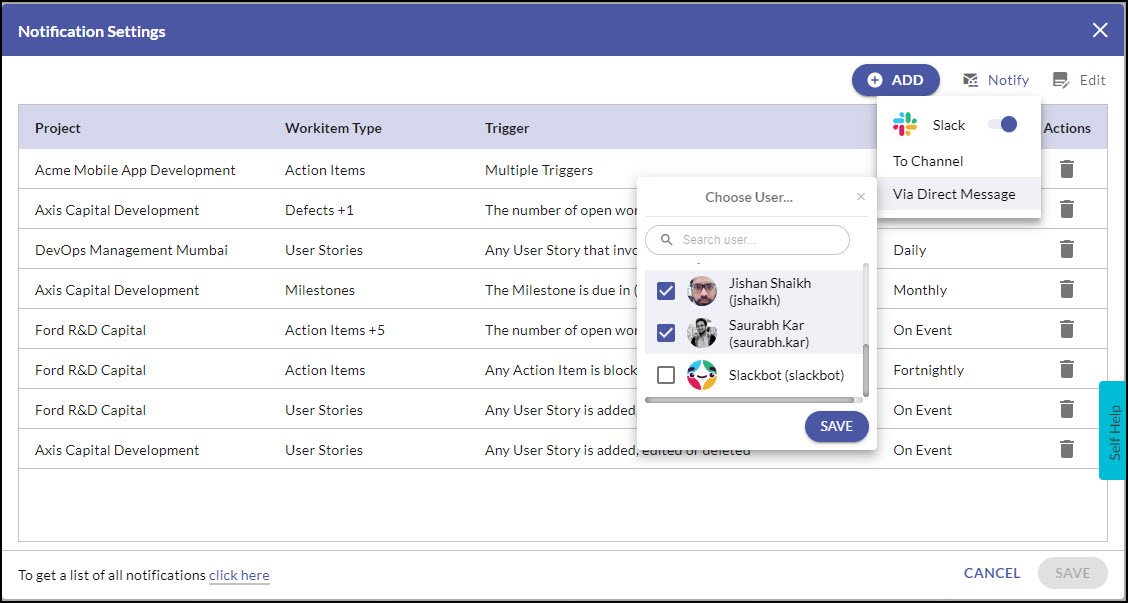Delete the Monthly Milestones notification row
The width and height of the screenshot is (1128, 603).
(x=1067, y=290)
